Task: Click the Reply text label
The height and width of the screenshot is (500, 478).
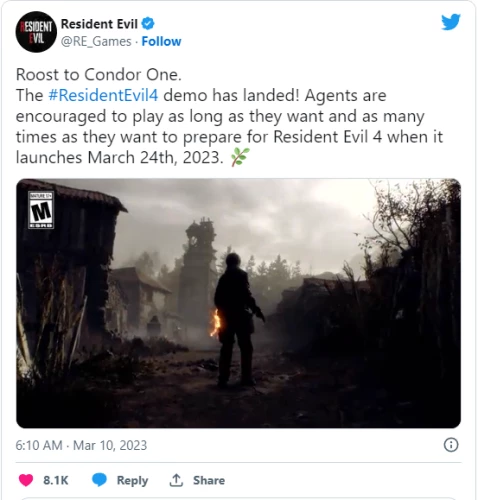Action: pyautogui.click(x=132, y=480)
